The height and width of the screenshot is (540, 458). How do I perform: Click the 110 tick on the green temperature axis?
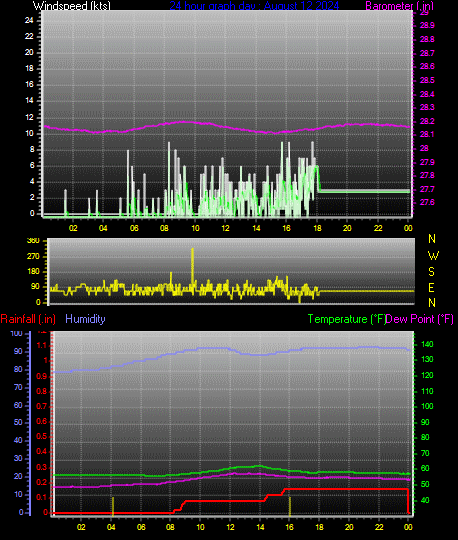427,391
